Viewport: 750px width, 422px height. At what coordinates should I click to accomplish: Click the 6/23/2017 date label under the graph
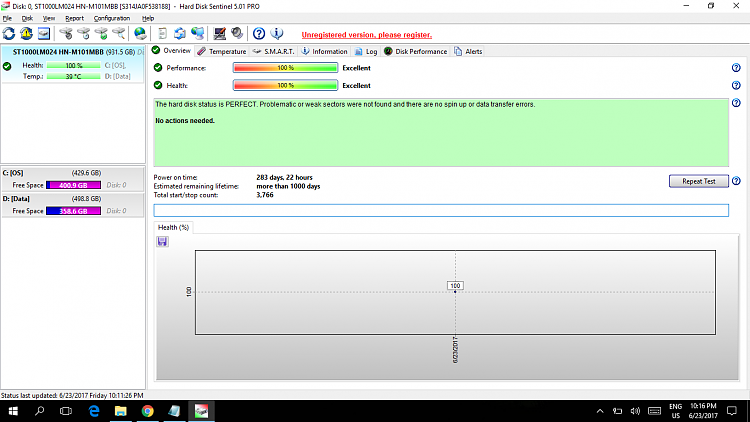tap(455, 350)
